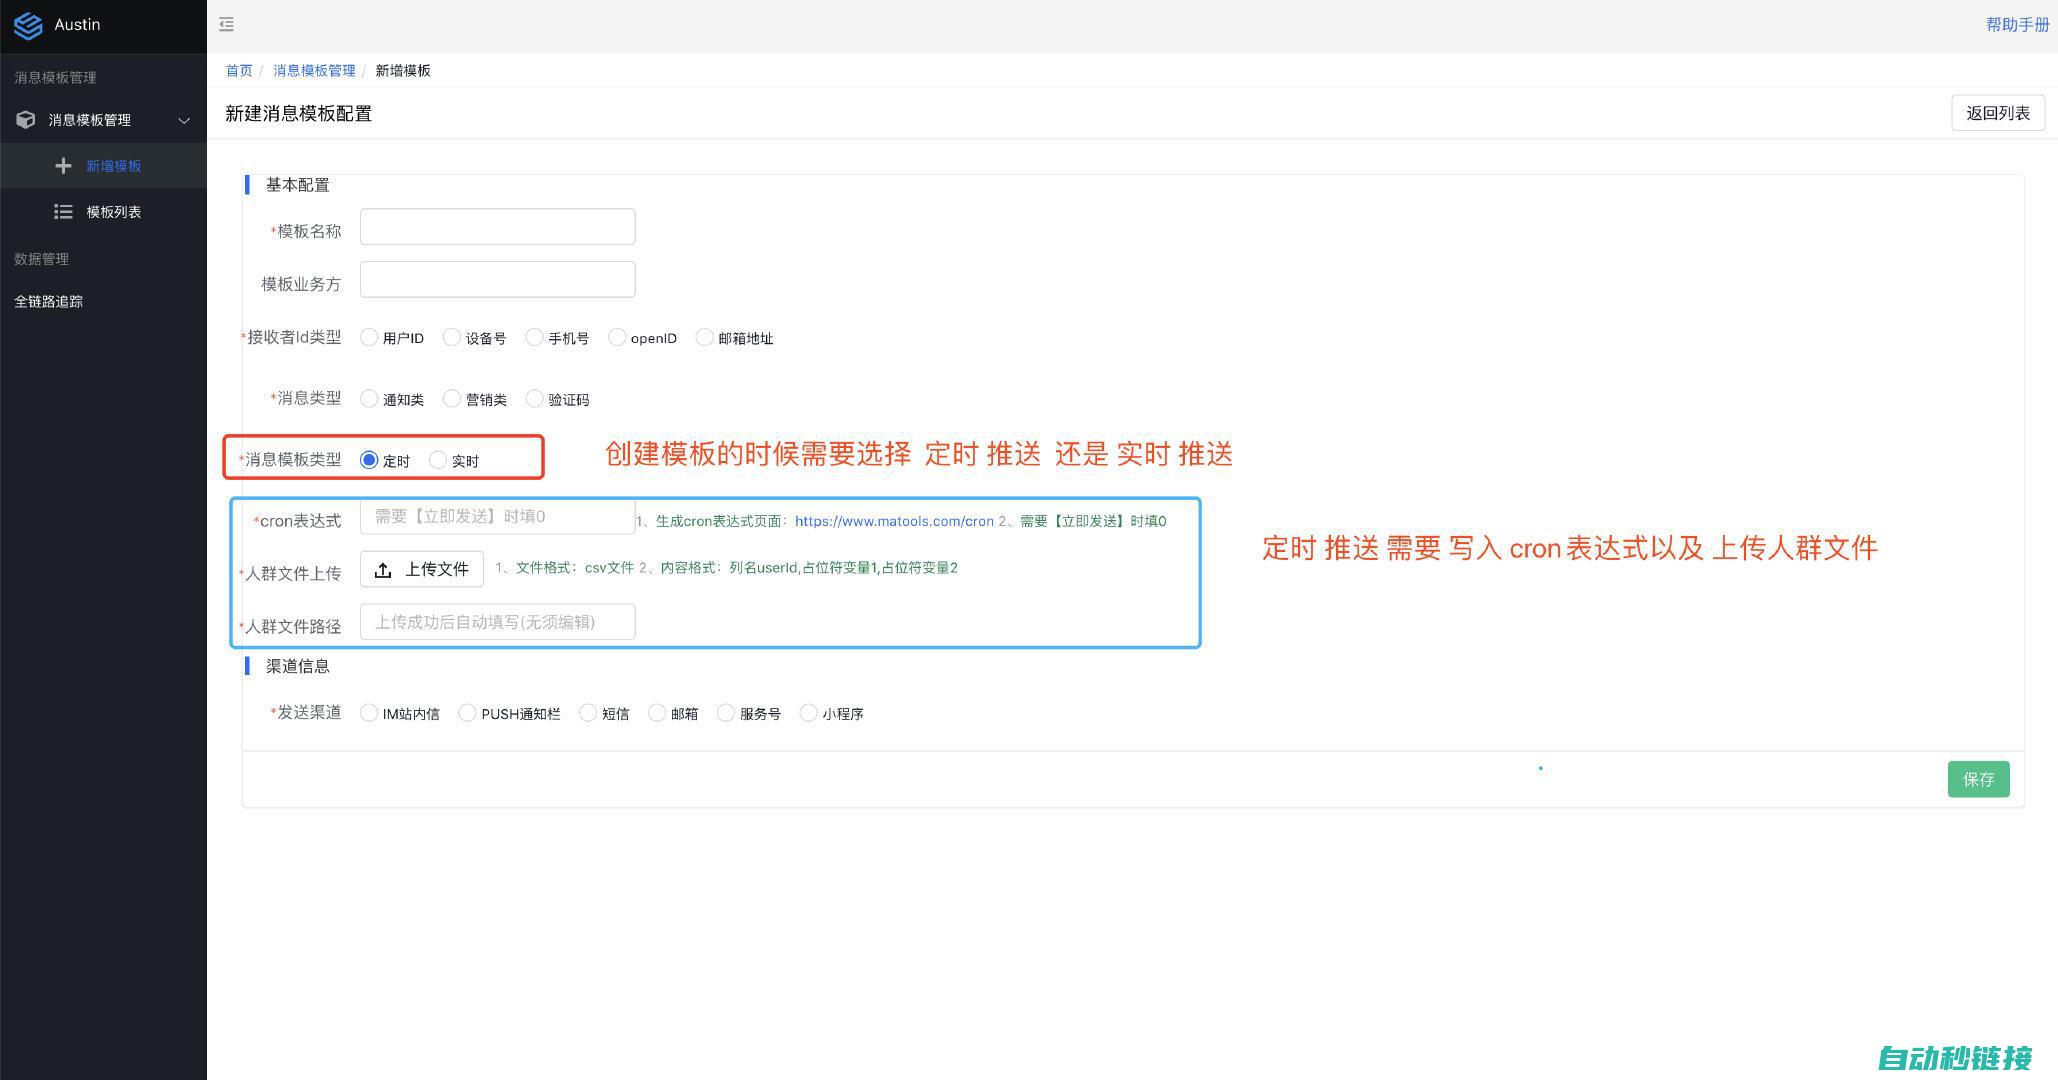Open 全链路追踪 in the sidebar
2058x1080 pixels.
click(x=49, y=301)
